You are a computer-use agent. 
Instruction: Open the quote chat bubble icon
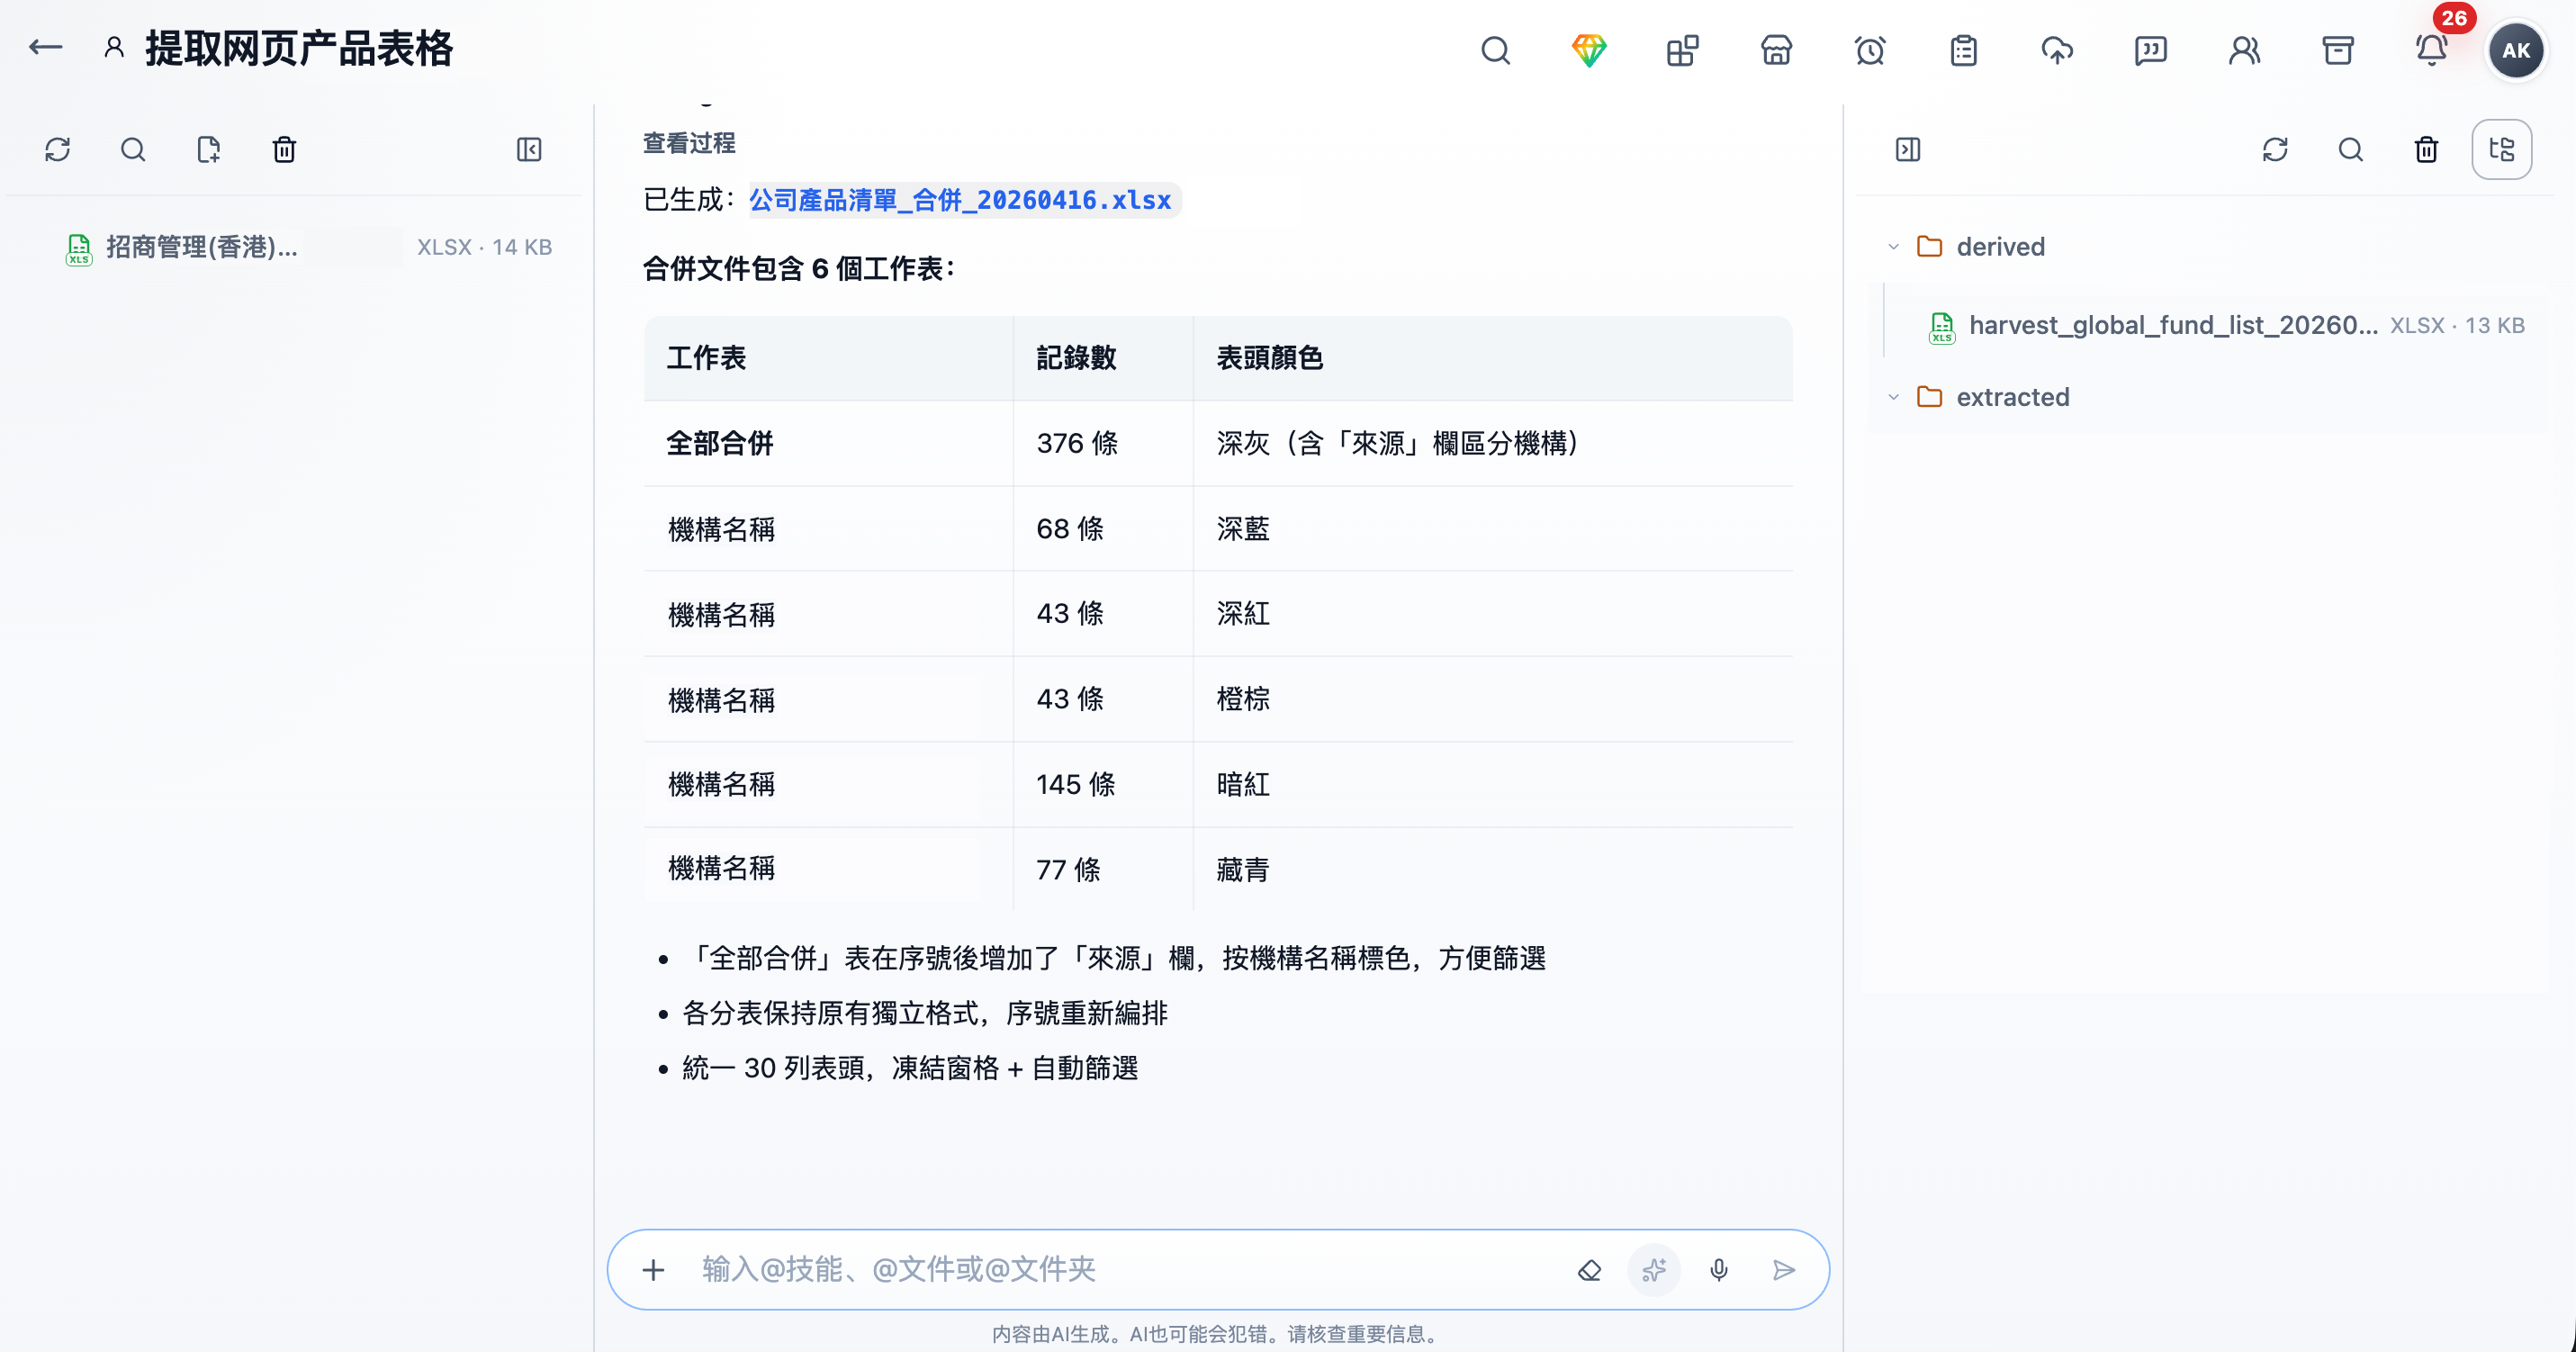(2150, 50)
